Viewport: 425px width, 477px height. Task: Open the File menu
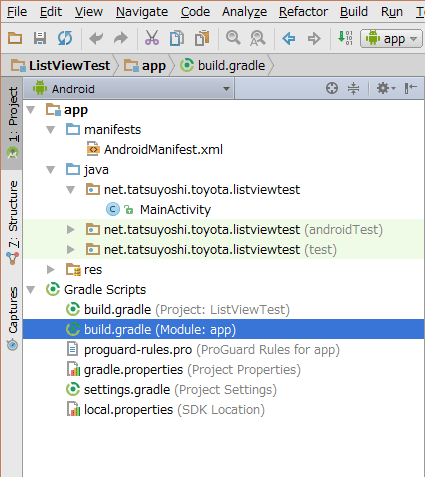tap(17, 12)
